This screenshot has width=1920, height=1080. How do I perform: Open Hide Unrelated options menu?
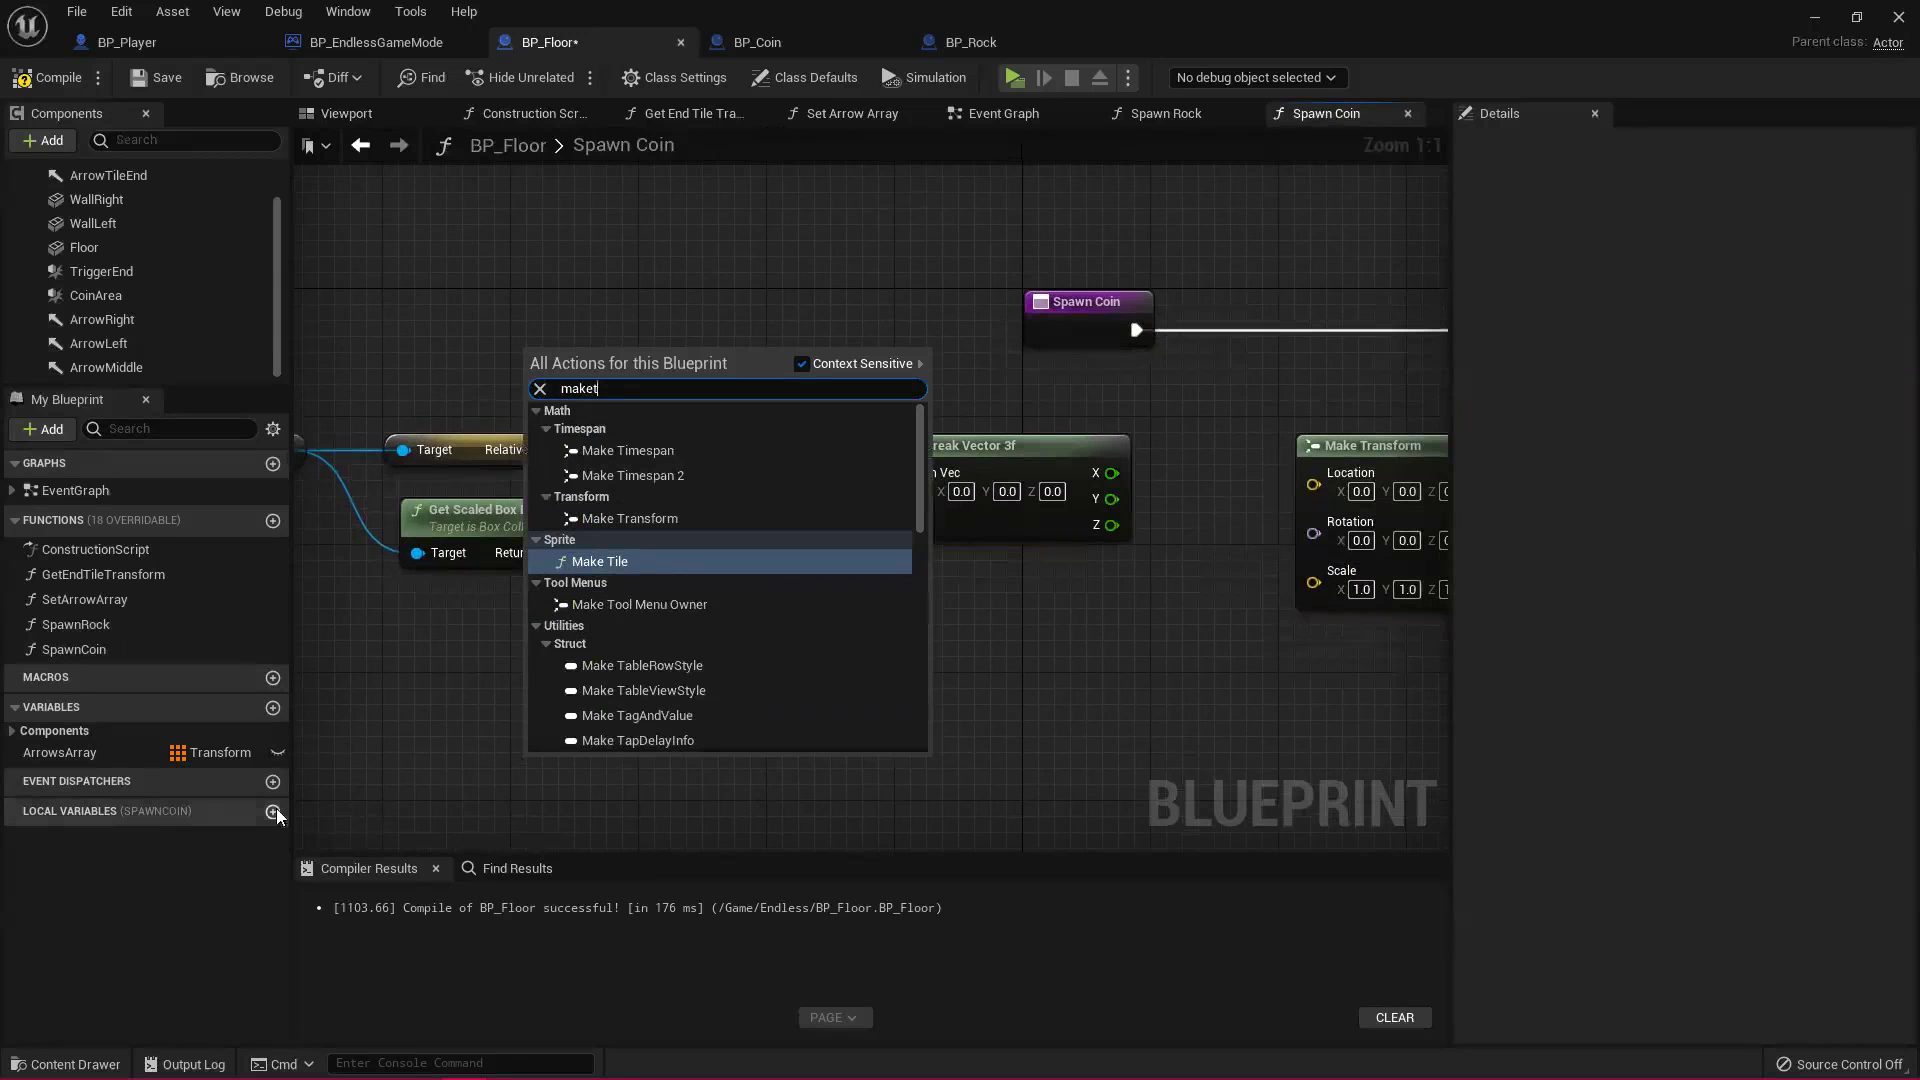click(590, 78)
